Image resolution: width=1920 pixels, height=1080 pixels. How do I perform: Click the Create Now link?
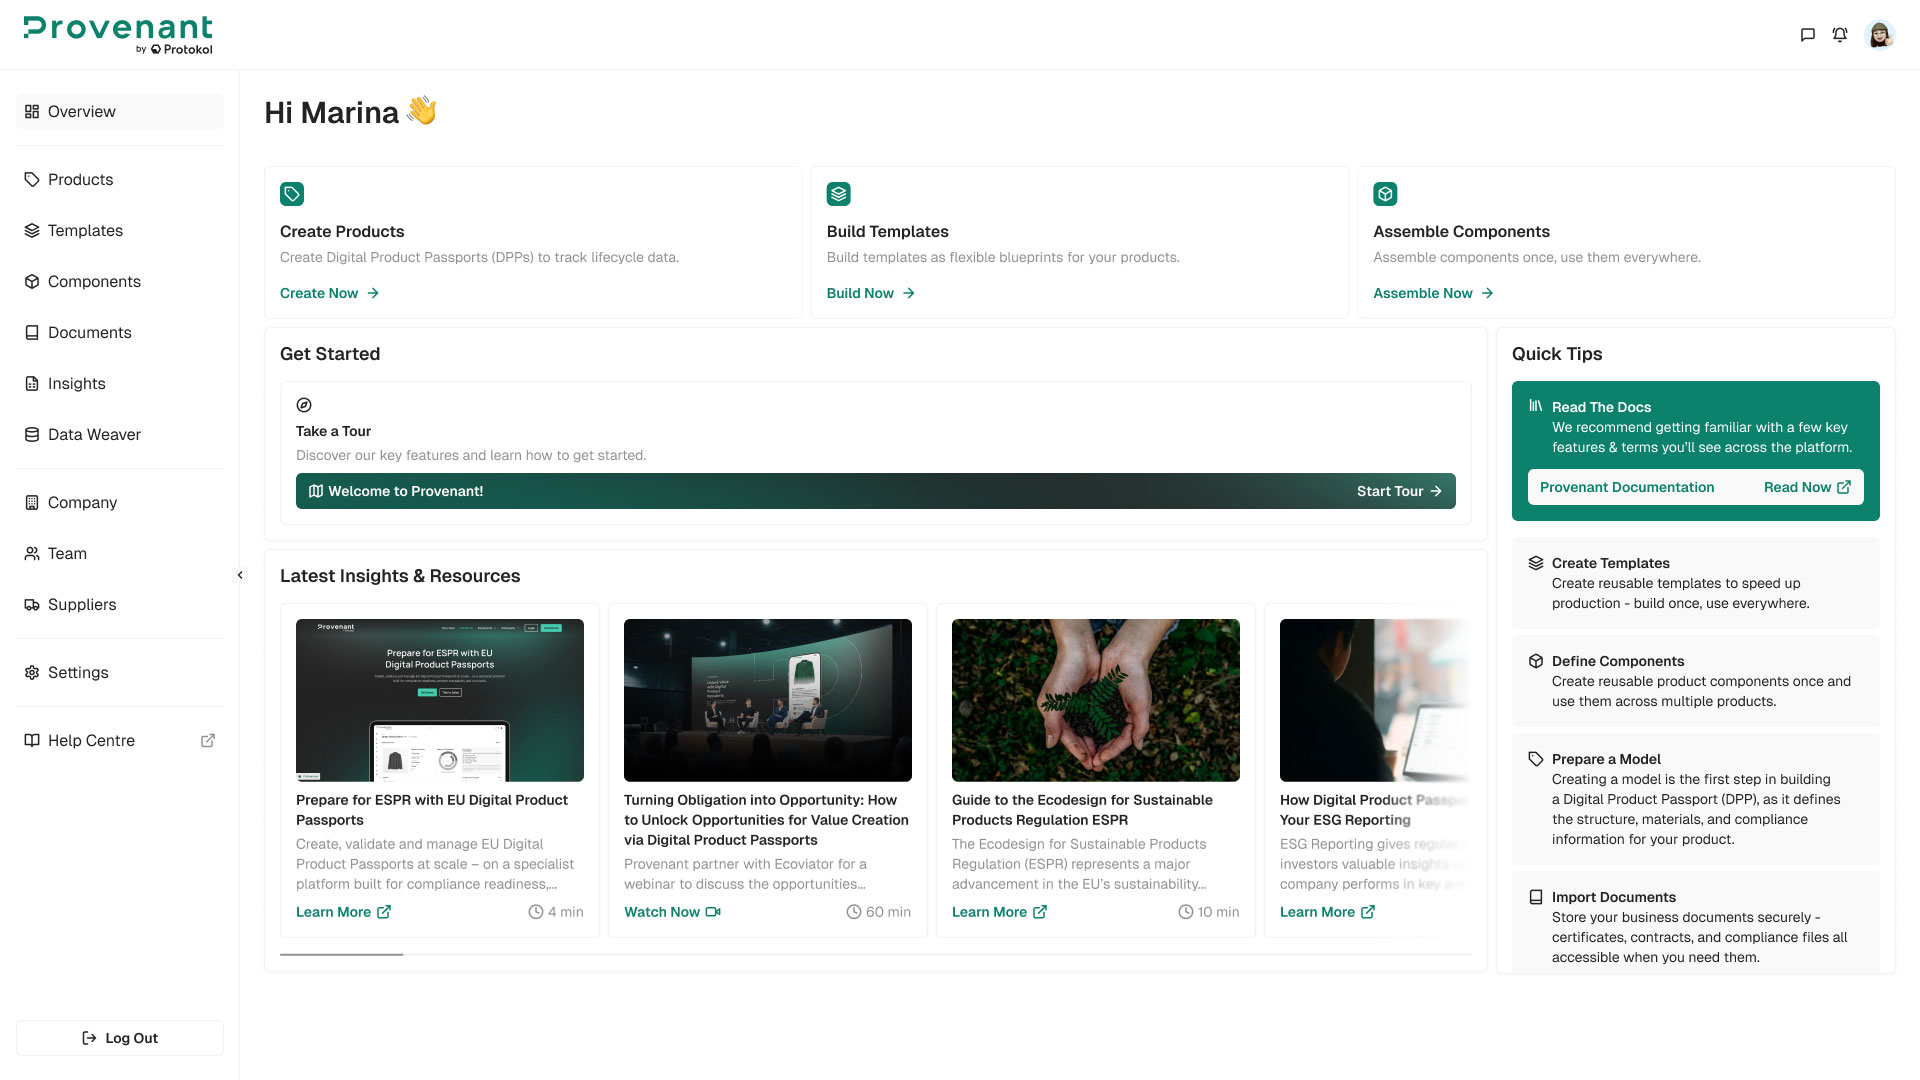329,293
